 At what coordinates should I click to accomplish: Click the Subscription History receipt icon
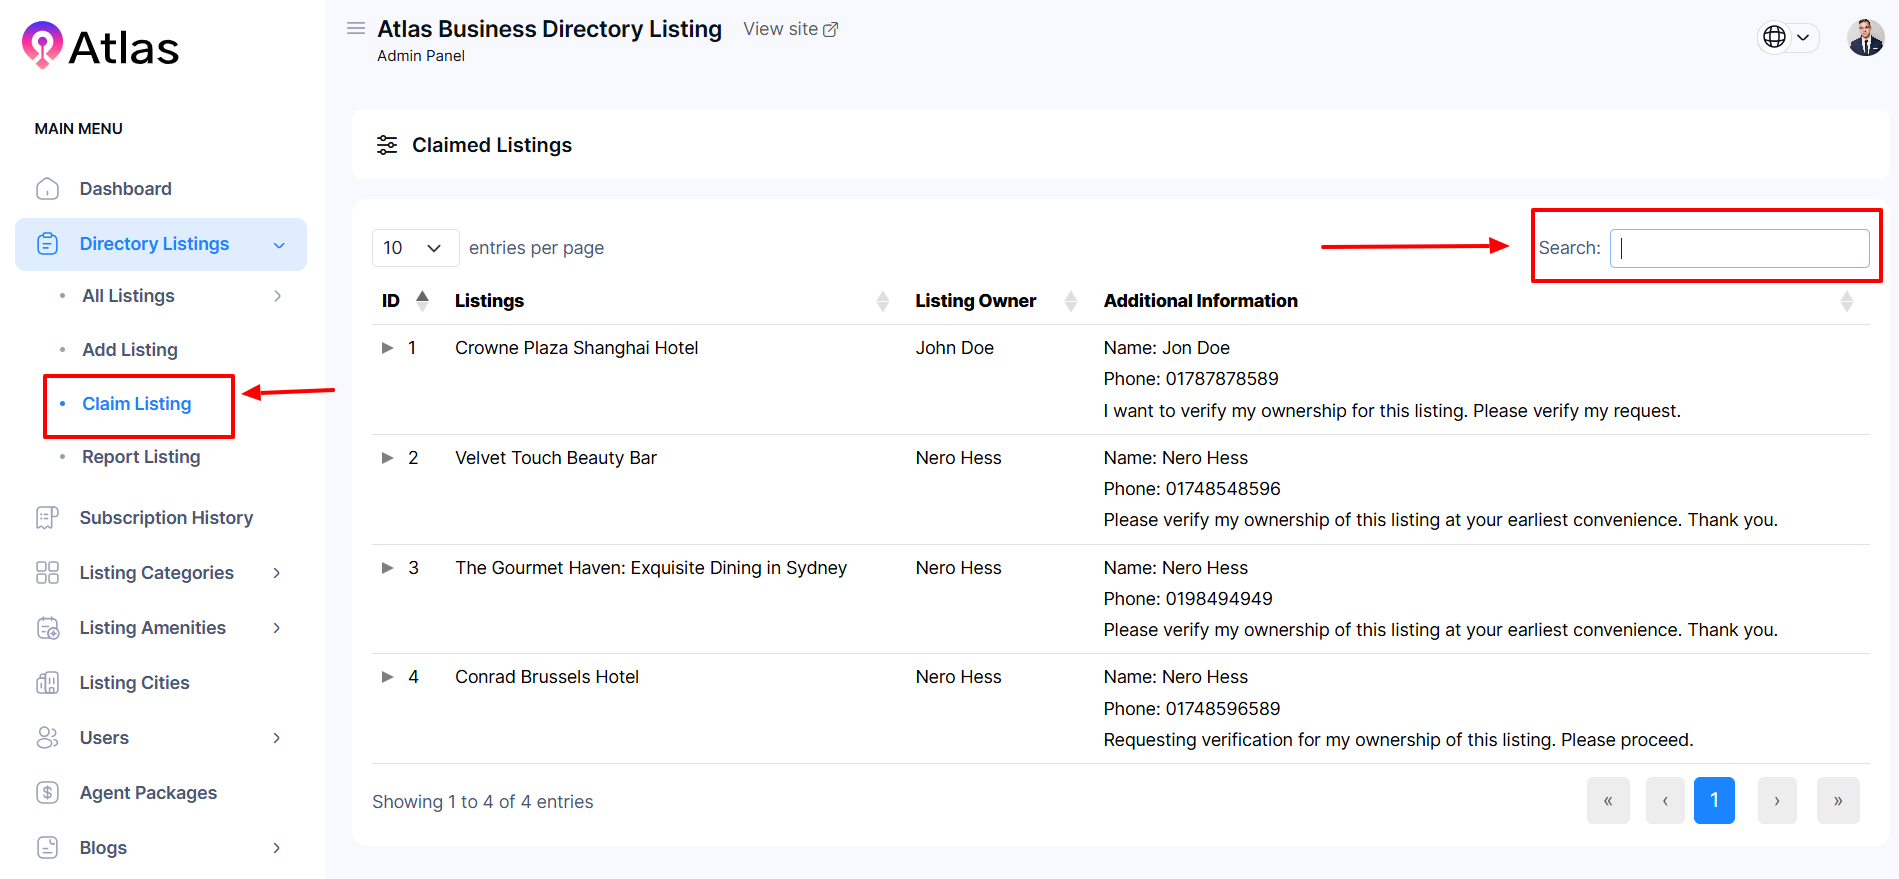[x=47, y=518]
